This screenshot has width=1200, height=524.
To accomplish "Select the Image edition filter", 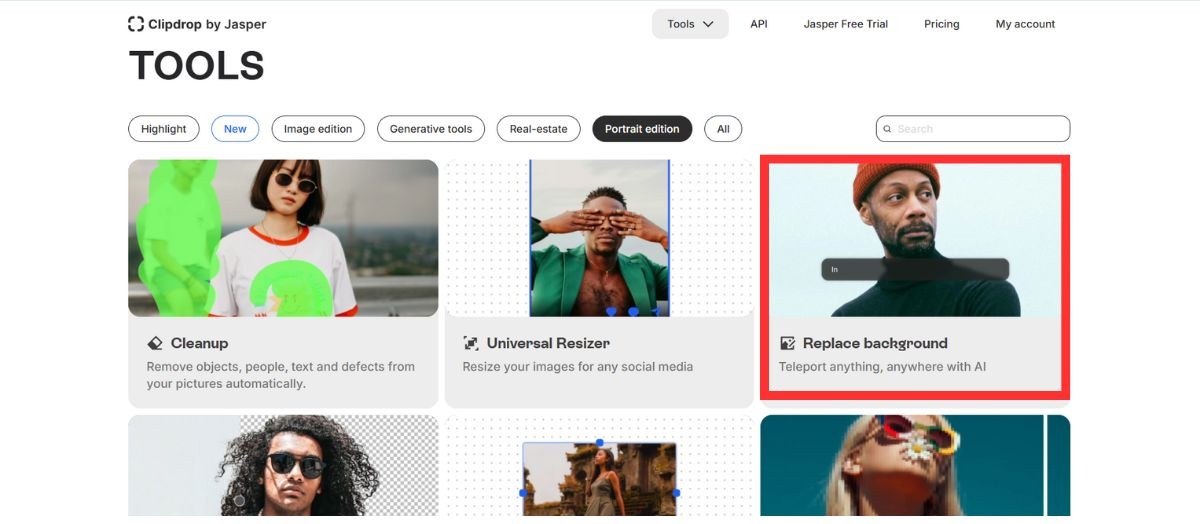I will [318, 129].
